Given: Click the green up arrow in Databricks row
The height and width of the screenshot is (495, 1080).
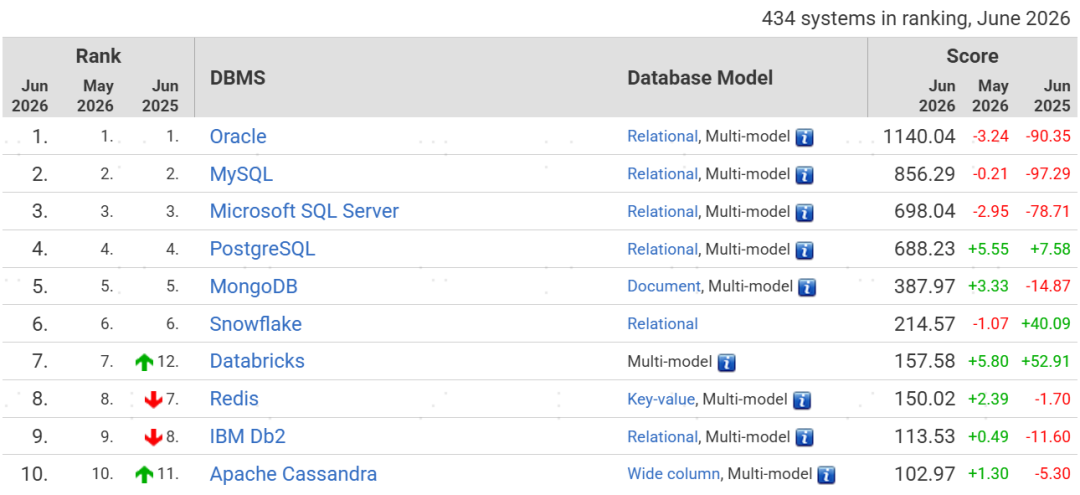Looking at the screenshot, I should 144,362.
